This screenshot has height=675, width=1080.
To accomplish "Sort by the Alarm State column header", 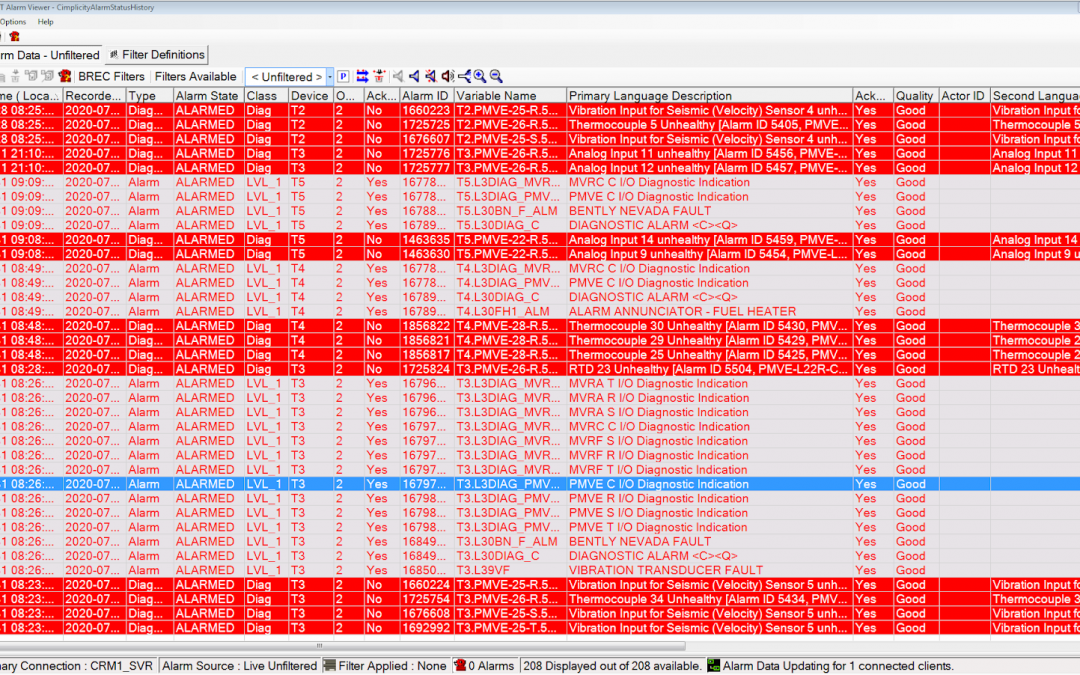I will coord(207,96).
